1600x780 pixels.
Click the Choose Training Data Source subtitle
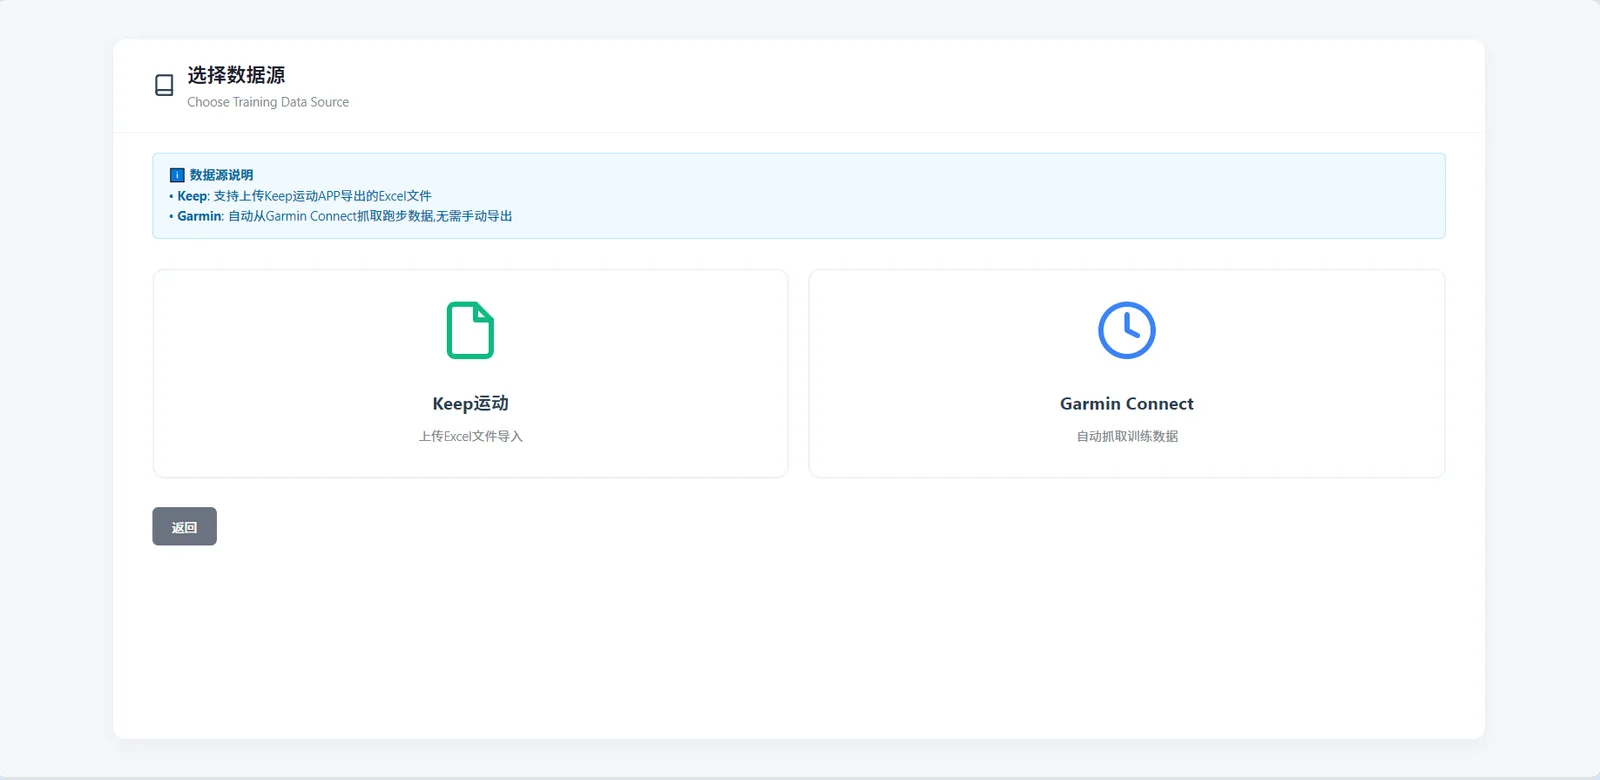[x=268, y=102]
